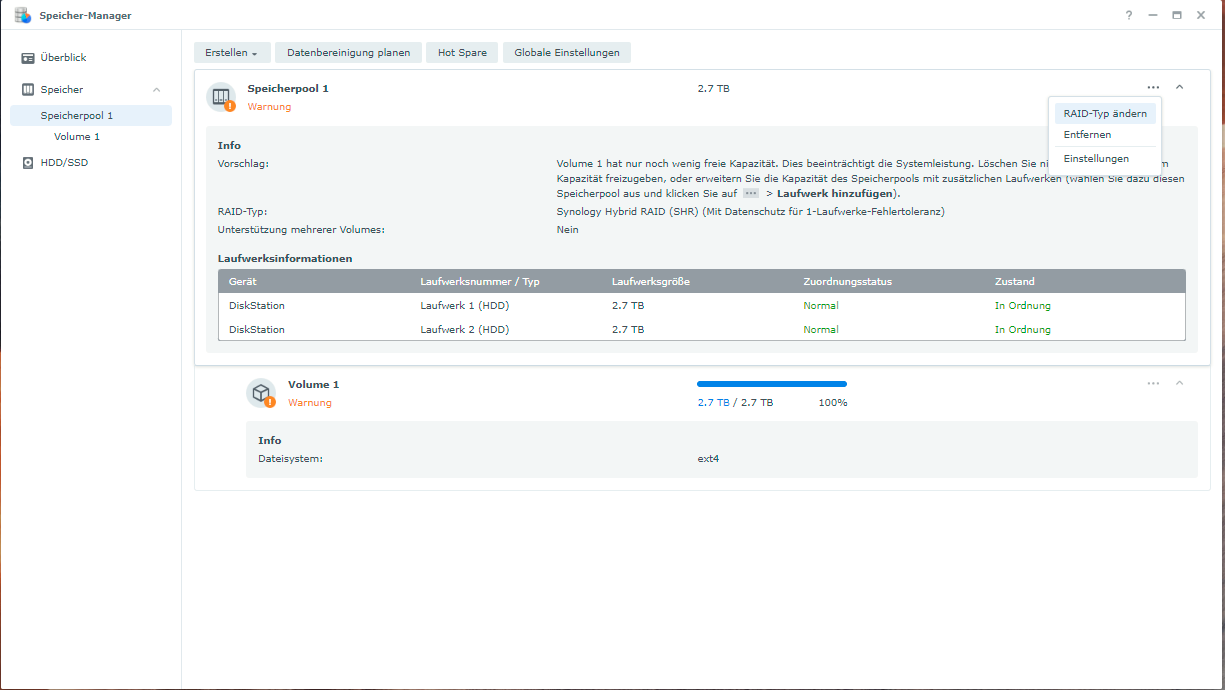The image size is (1225, 690).
Task: Click the Speicherpool 1 panel title
Action: coord(288,89)
